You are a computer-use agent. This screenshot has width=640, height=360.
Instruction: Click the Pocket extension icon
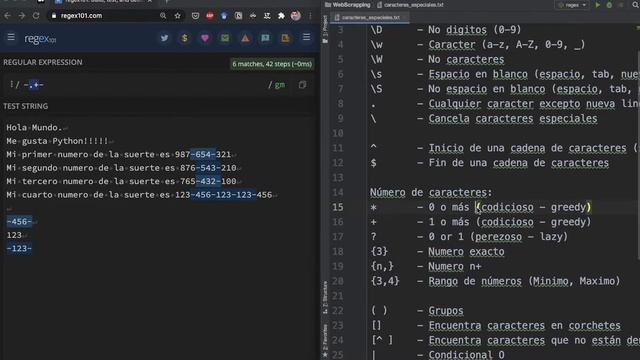click(x=196, y=16)
